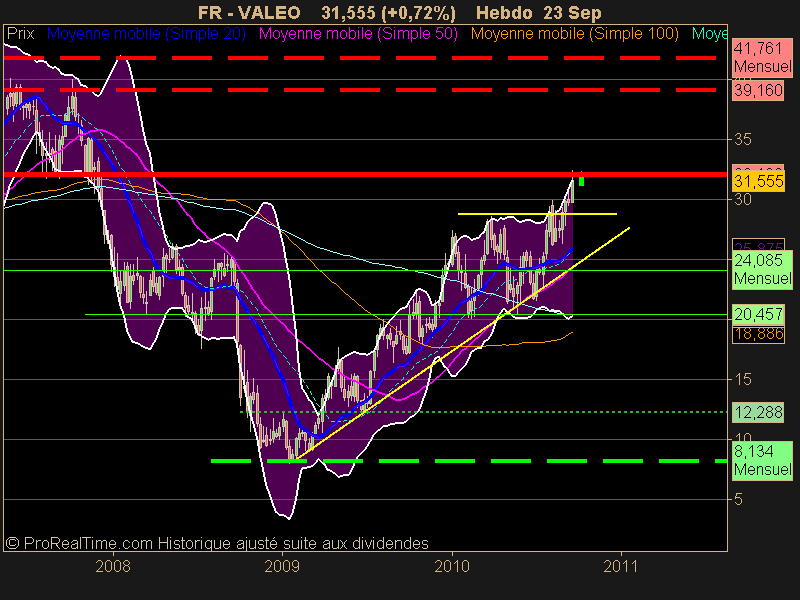Click the orange 18,886 moving average label
800x600 pixels.
(758, 334)
